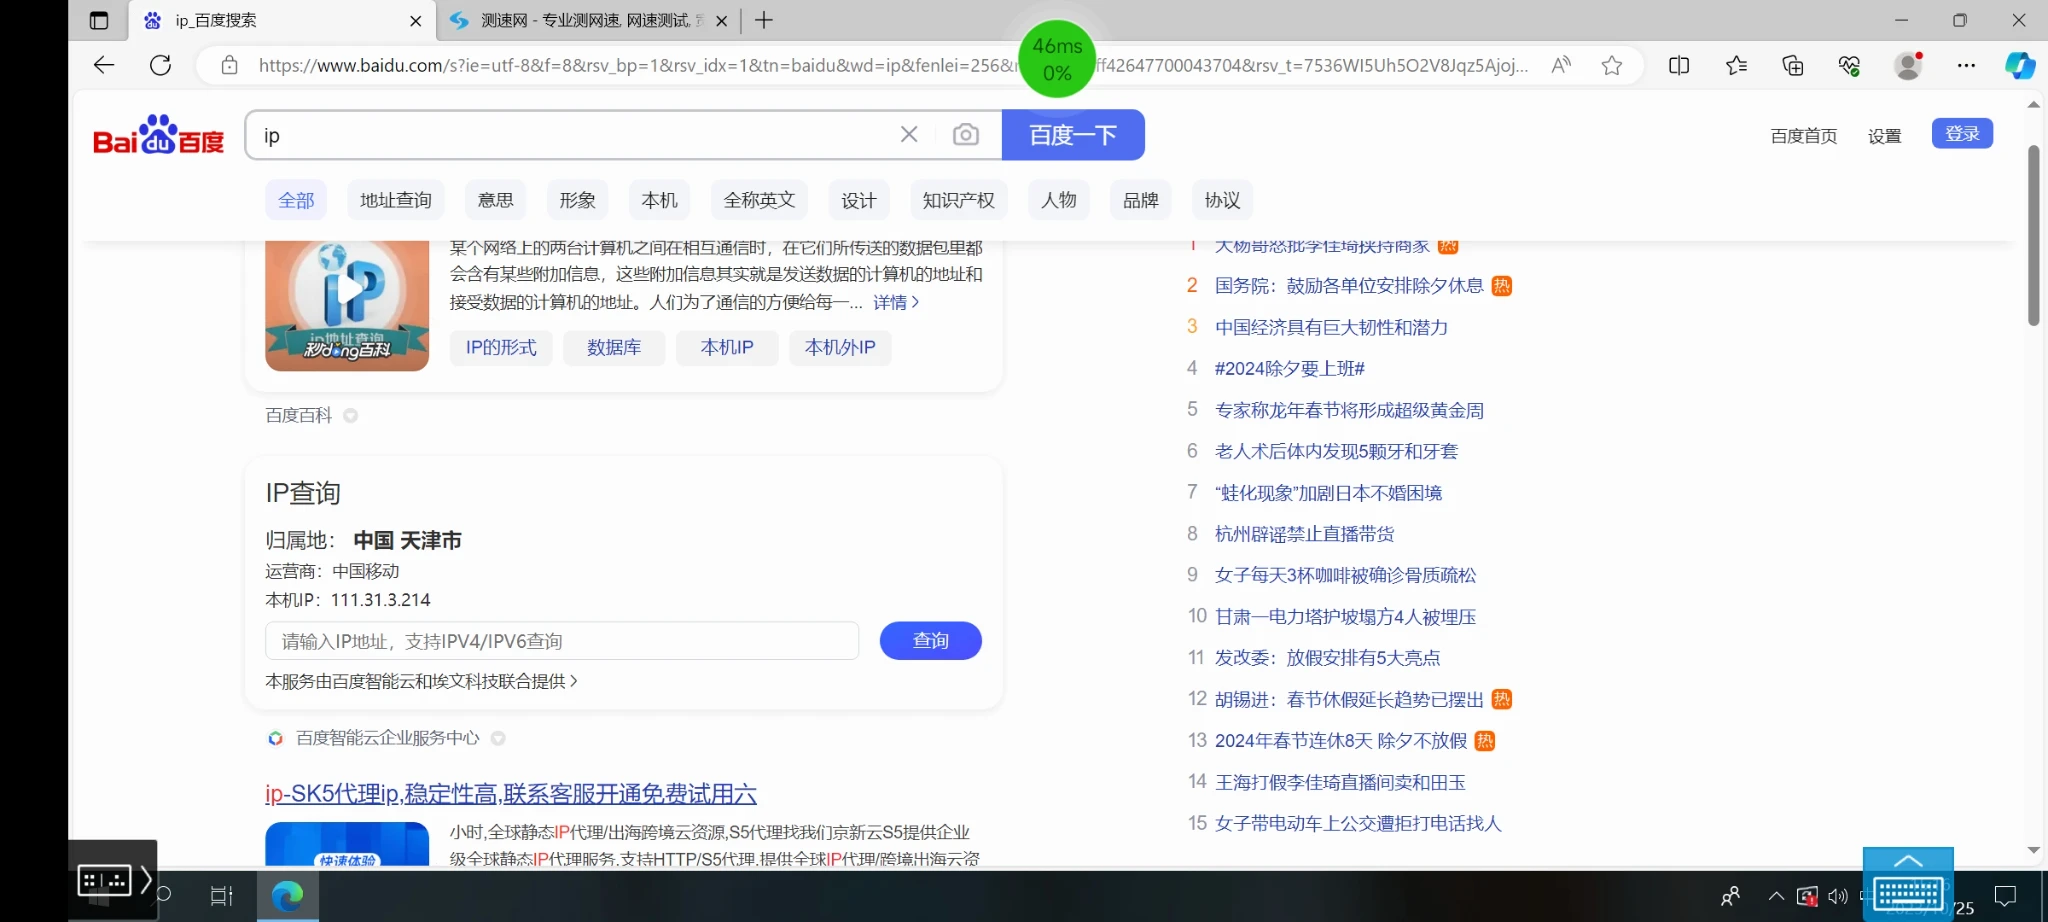
Task: Open Edge split screen icon
Action: (x=1679, y=66)
